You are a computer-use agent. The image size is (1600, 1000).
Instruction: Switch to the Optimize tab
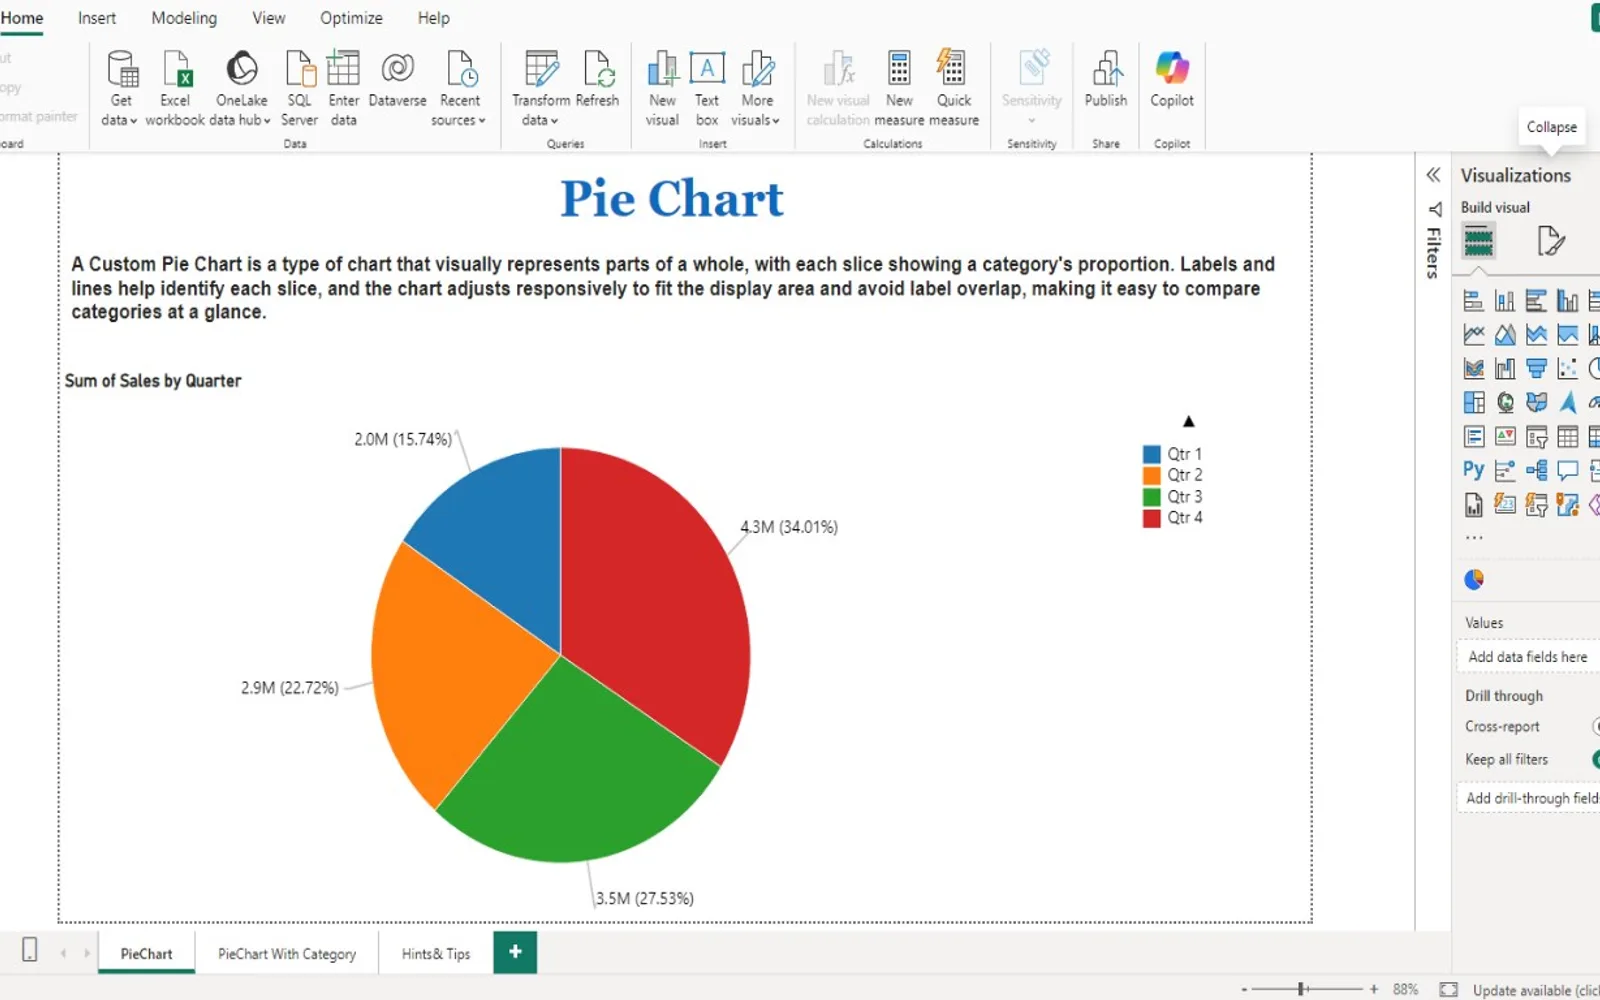click(351, 18)
